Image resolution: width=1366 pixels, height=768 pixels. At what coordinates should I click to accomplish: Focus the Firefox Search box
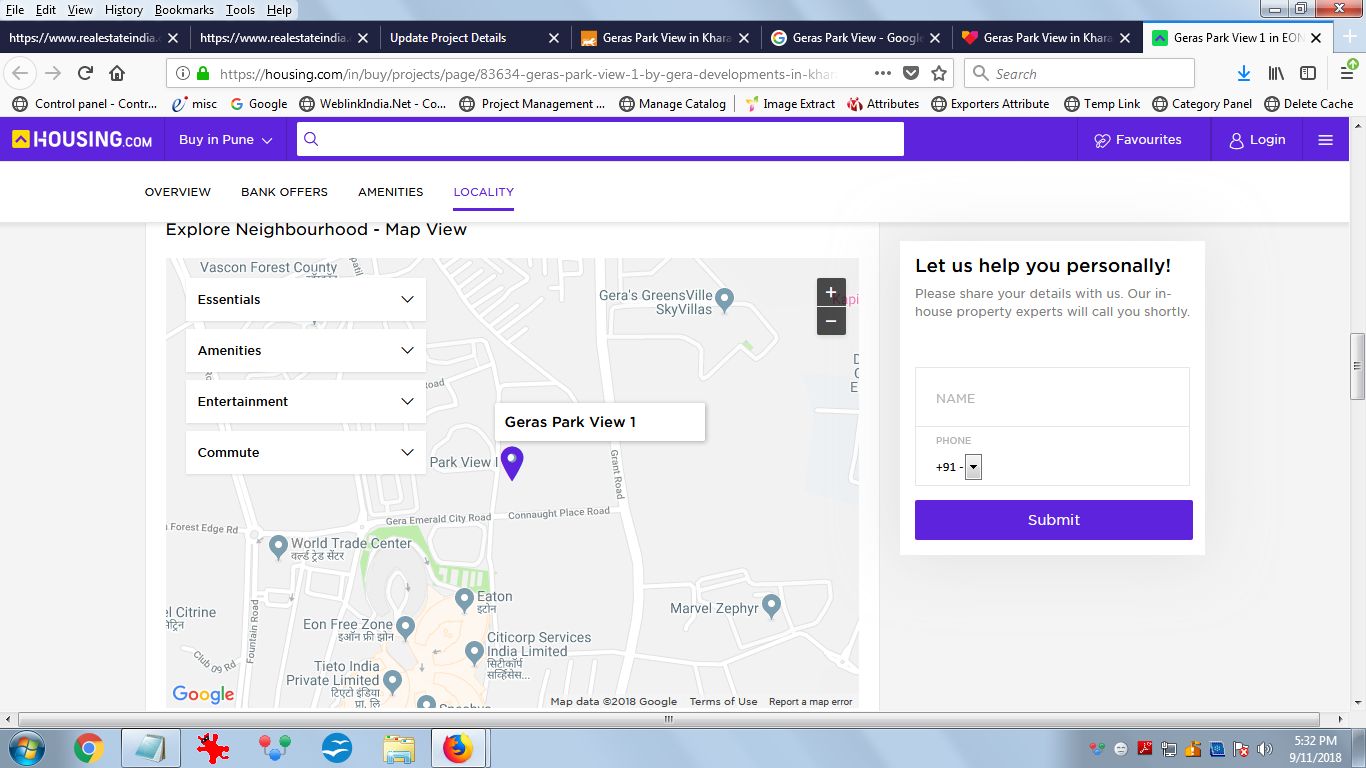coord(1080,73)
